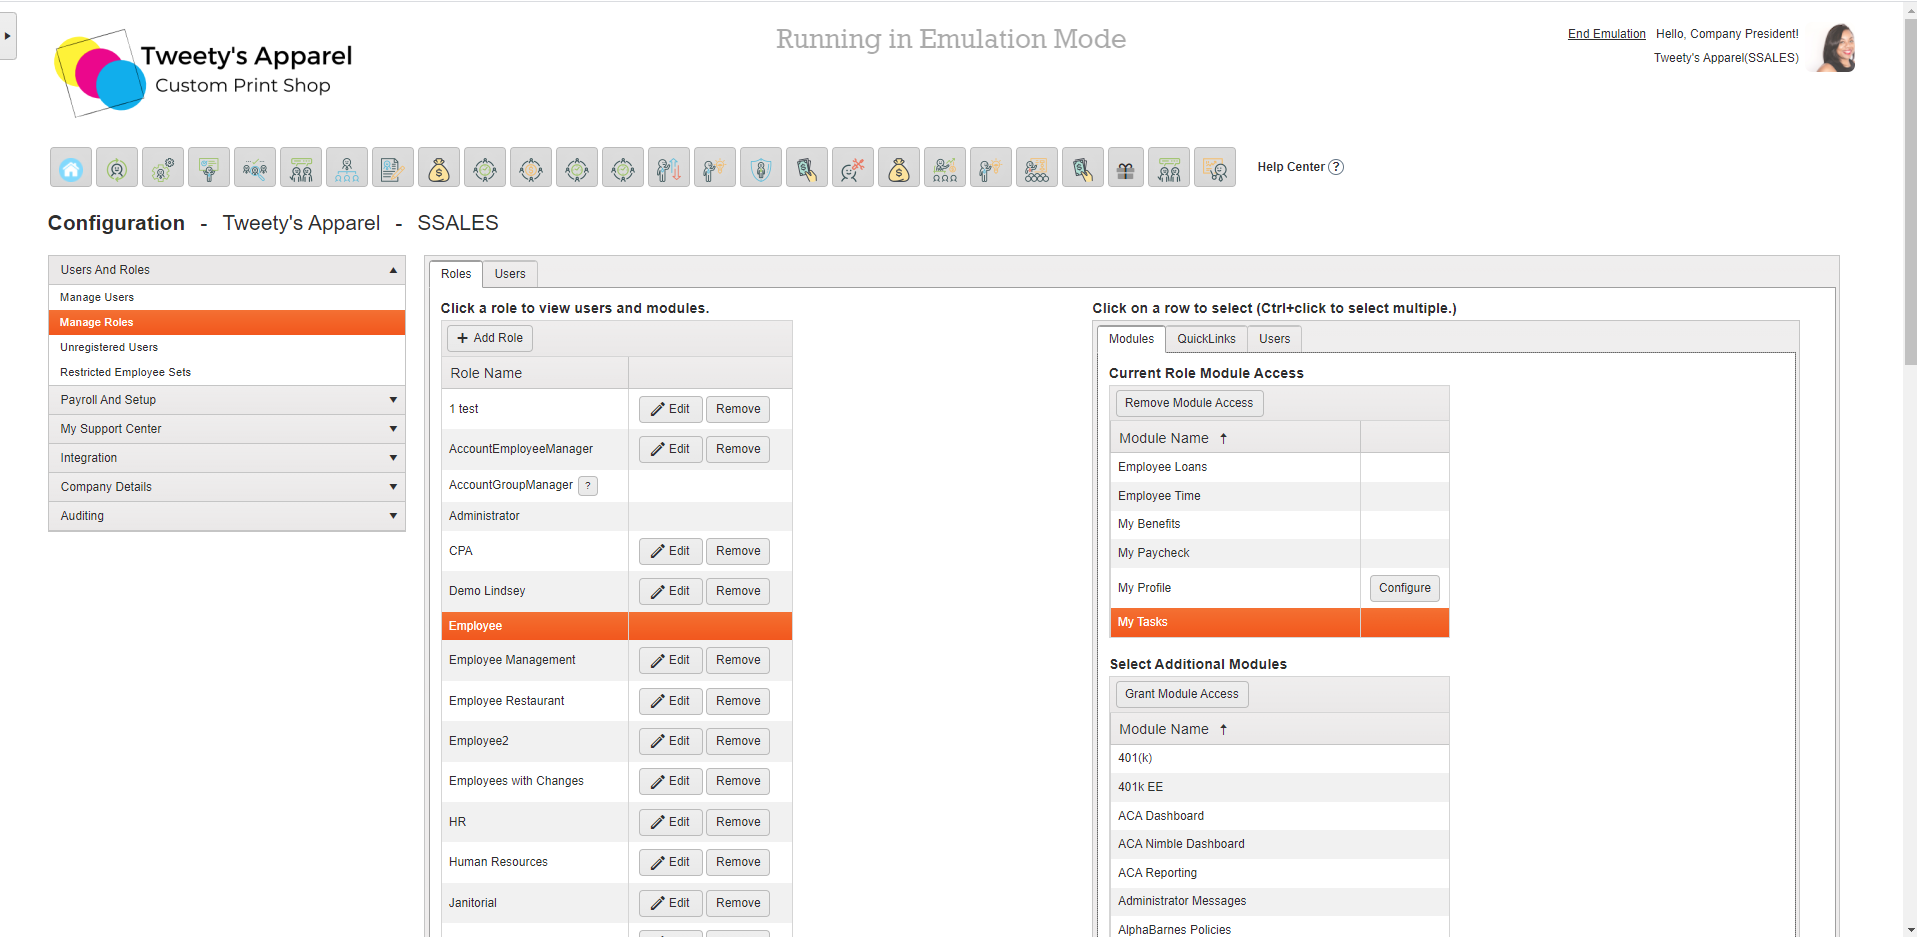
Task: Go to the Home icon in toolbar
Action: point(71,168)
